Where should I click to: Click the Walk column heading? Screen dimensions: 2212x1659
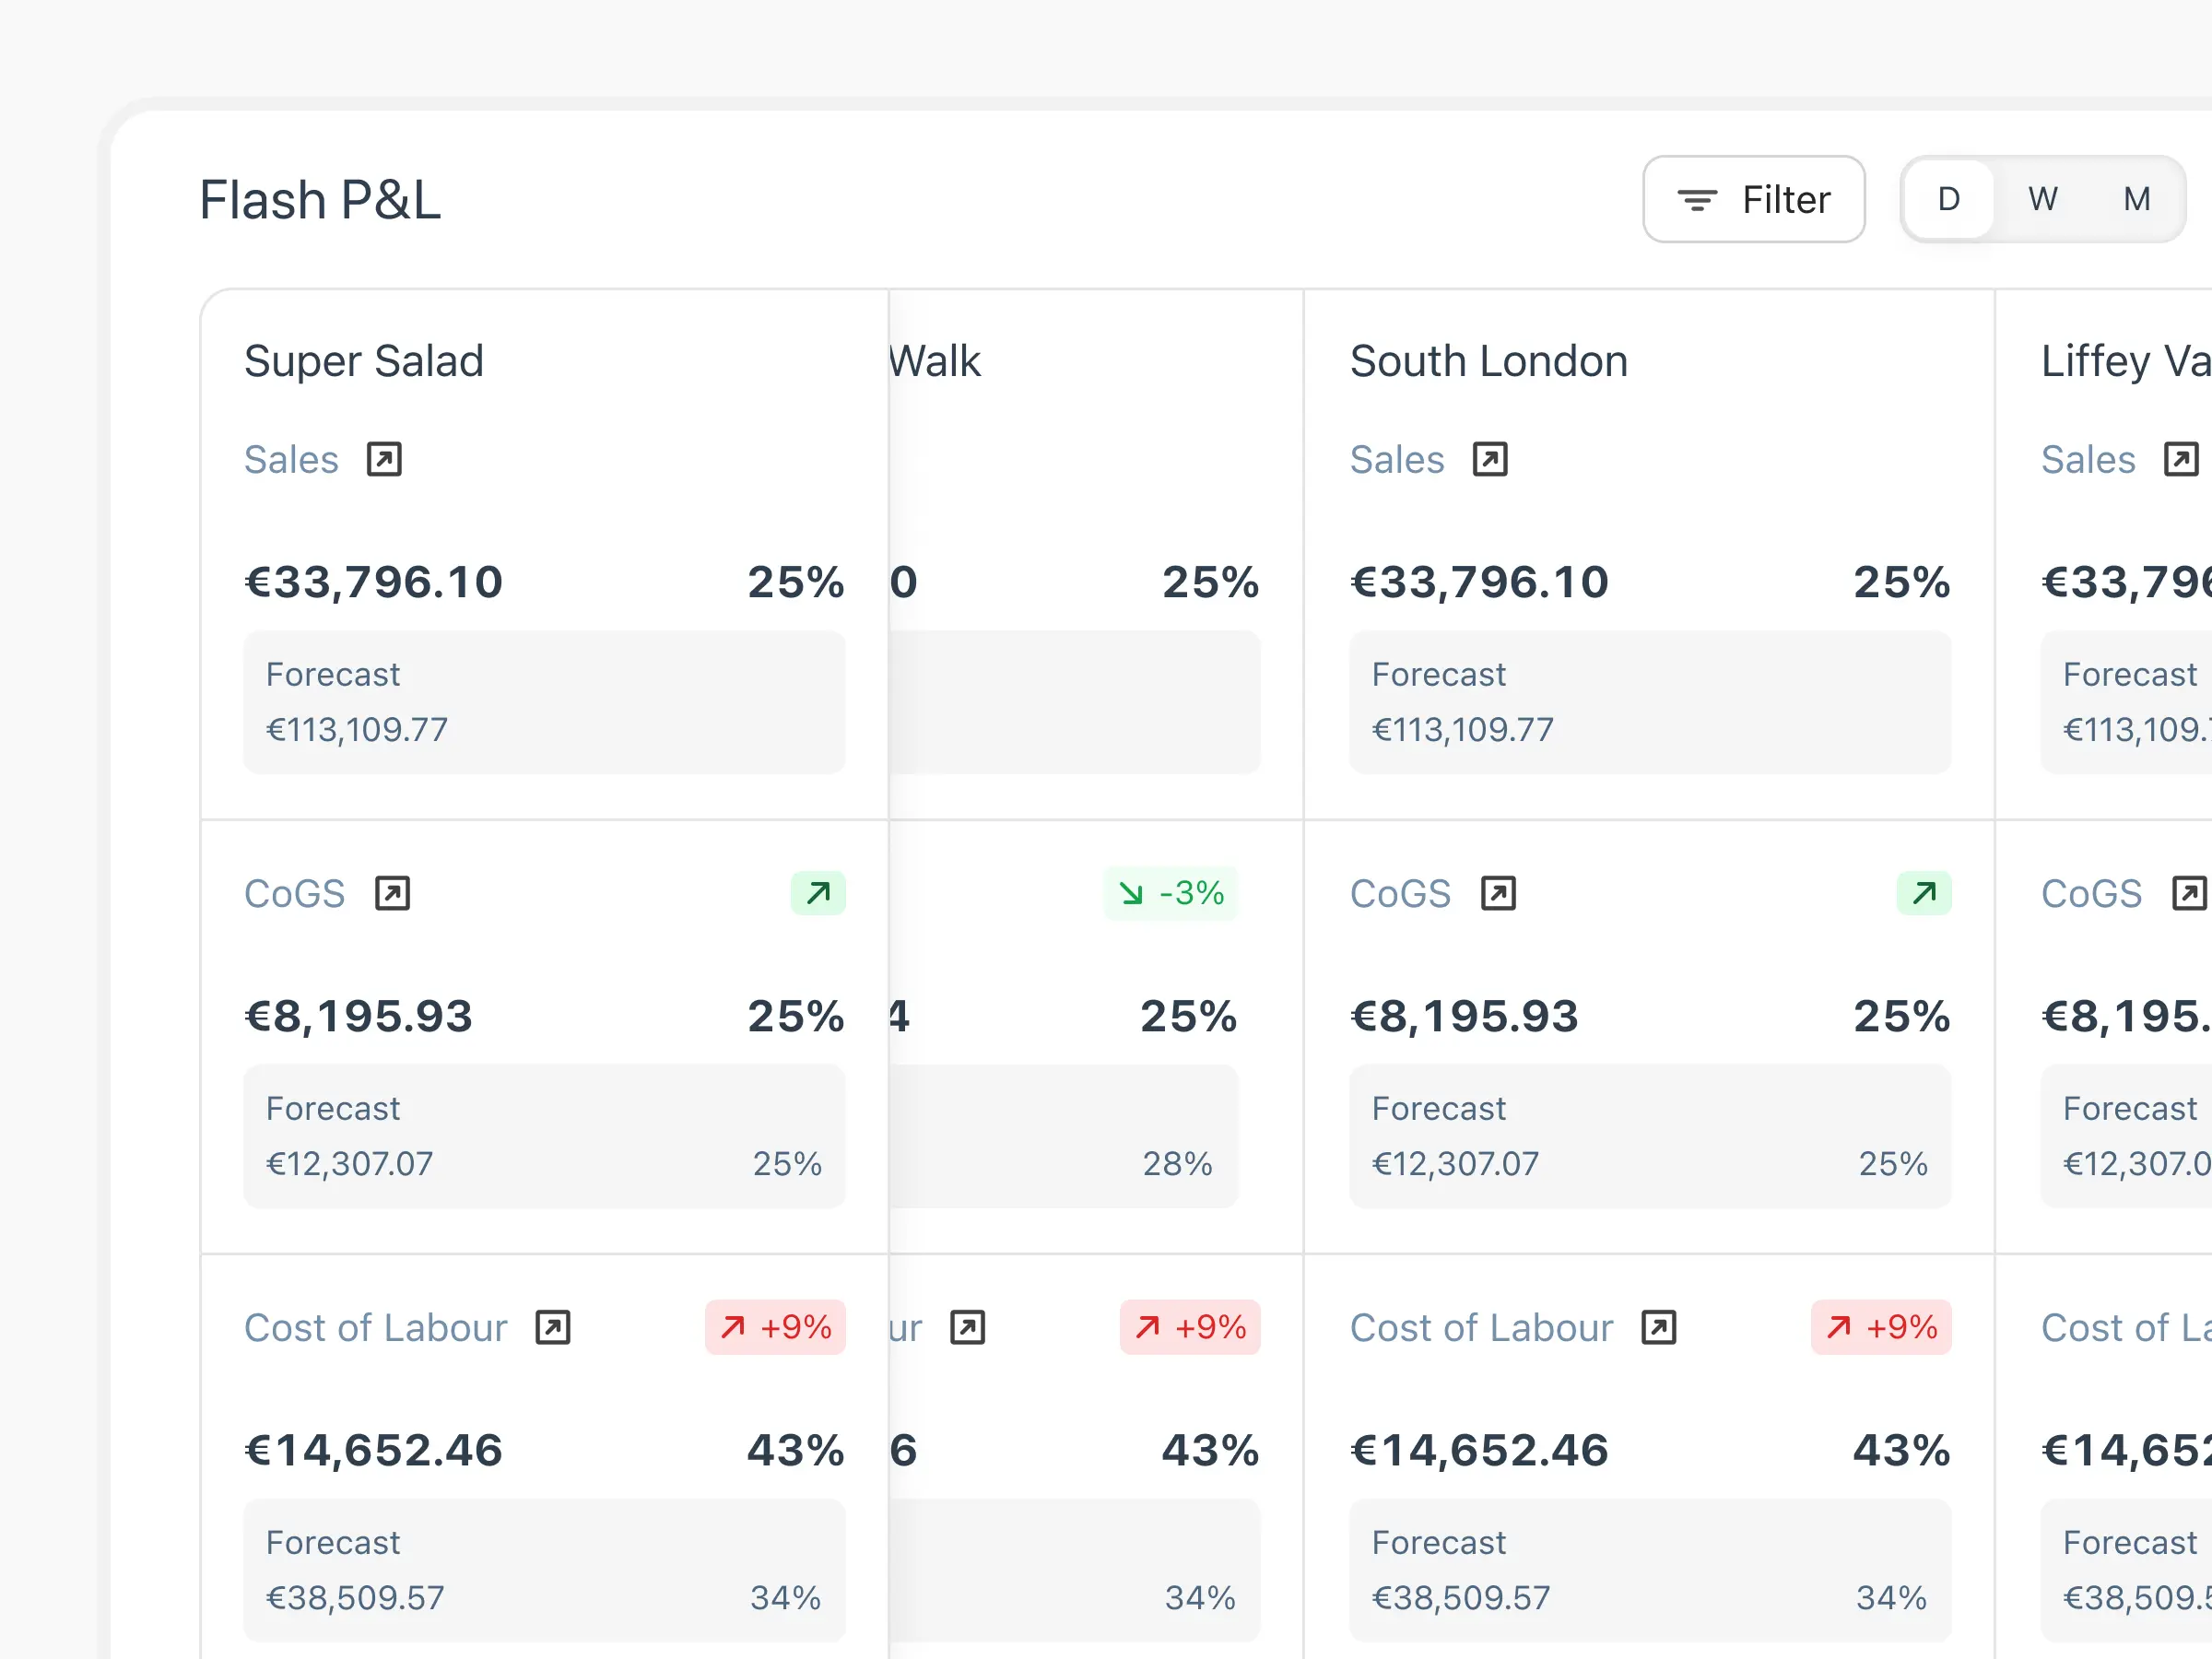pos(935,361)
